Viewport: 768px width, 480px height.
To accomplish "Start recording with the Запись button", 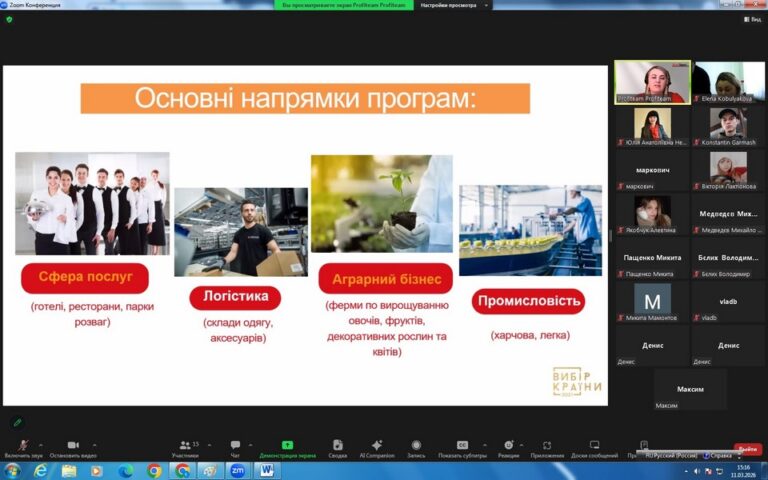I will [416, 446].
